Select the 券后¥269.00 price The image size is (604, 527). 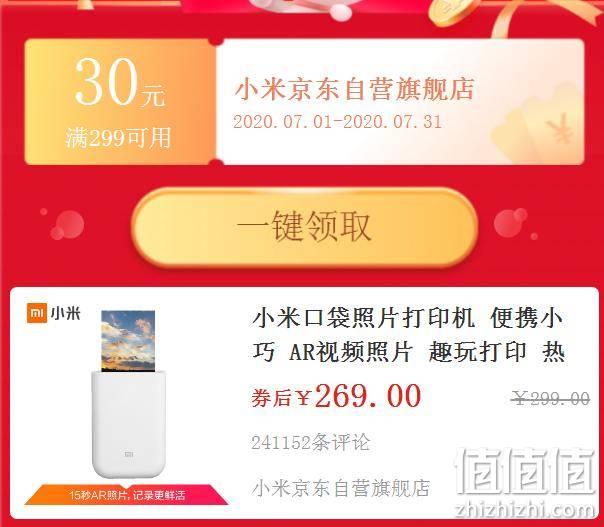(x=336, y=397)
